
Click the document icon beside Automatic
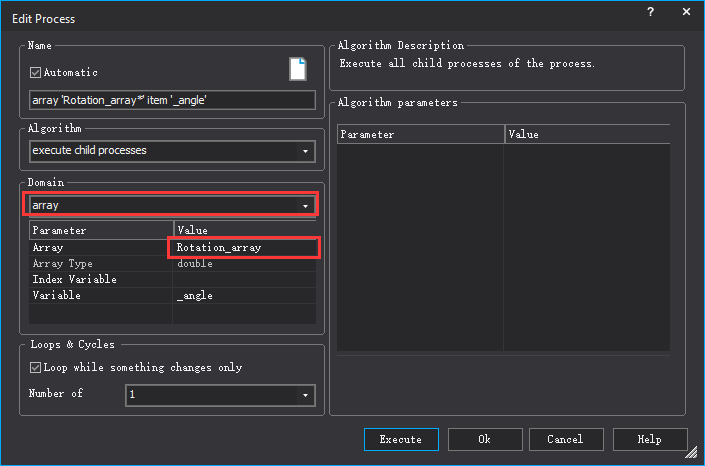point(298,69)
